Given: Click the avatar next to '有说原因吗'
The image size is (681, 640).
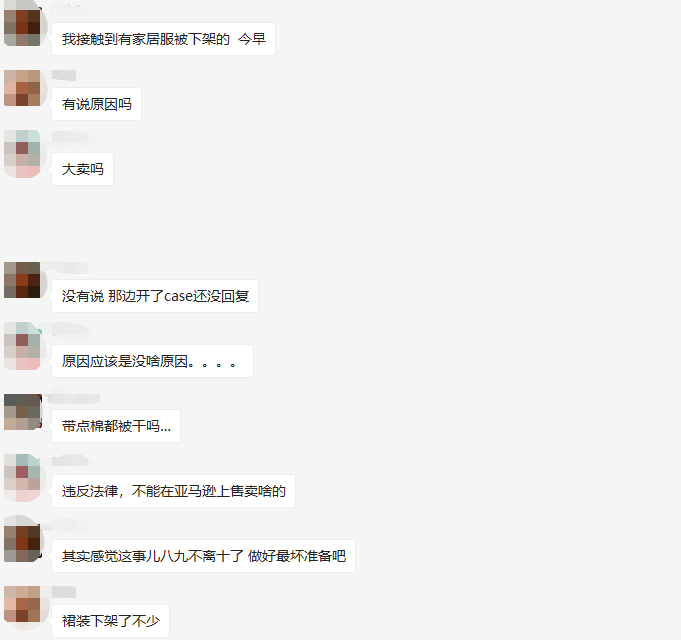Looking at the screenshot, I should click(x=24, y=88).
